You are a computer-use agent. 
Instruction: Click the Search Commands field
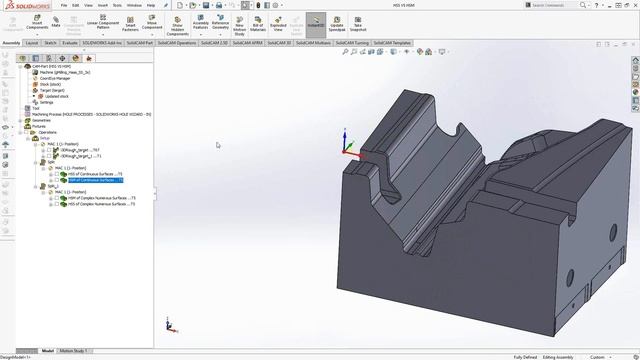[551, 5]
